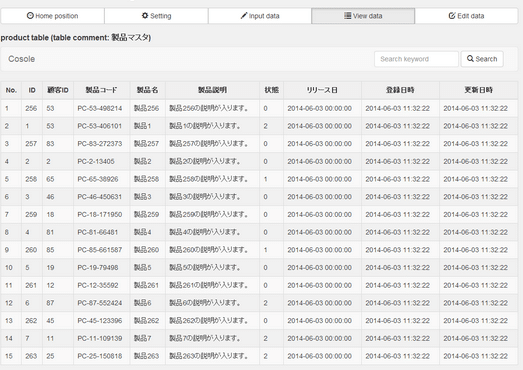Click product name 製品258
The height and width of the screenshot is (370, 523).
[146, 179]
